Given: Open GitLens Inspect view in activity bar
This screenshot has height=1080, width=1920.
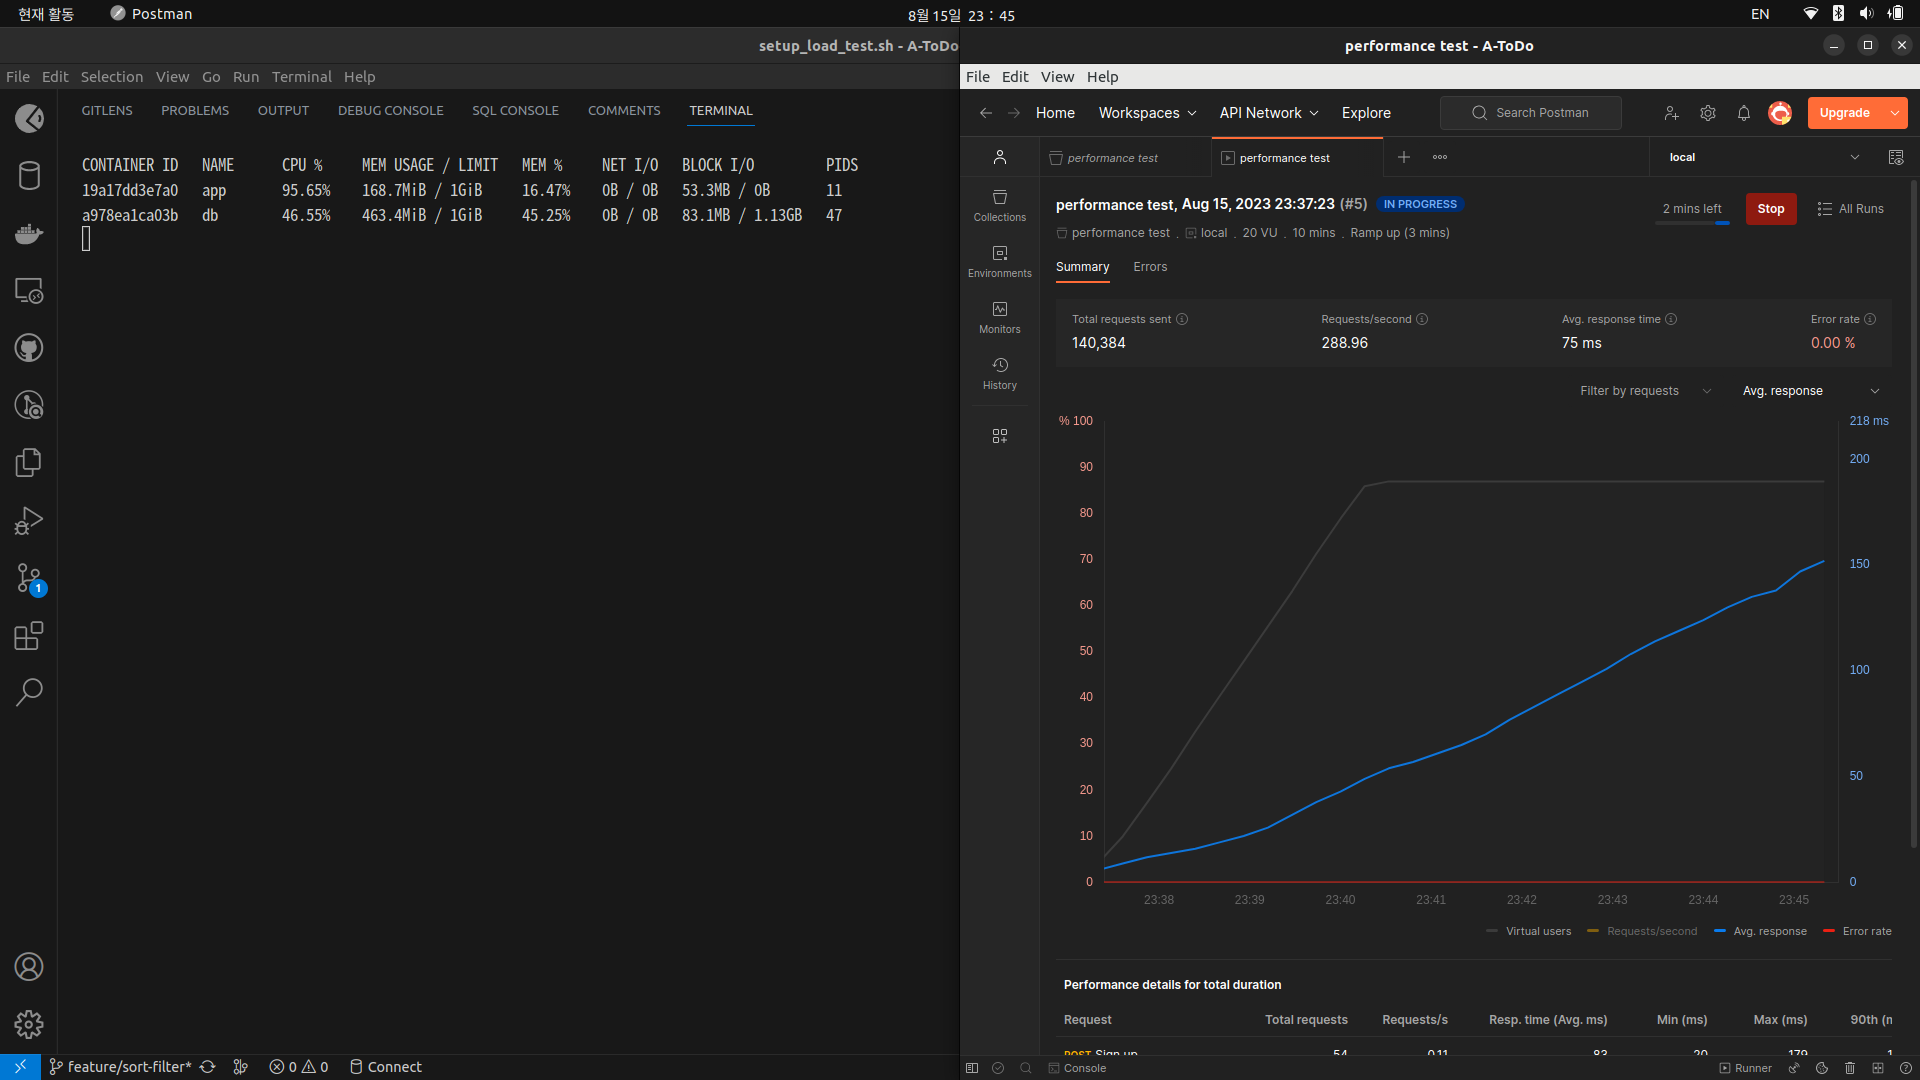Looking at the screenshot, I should tap(29, 405).
